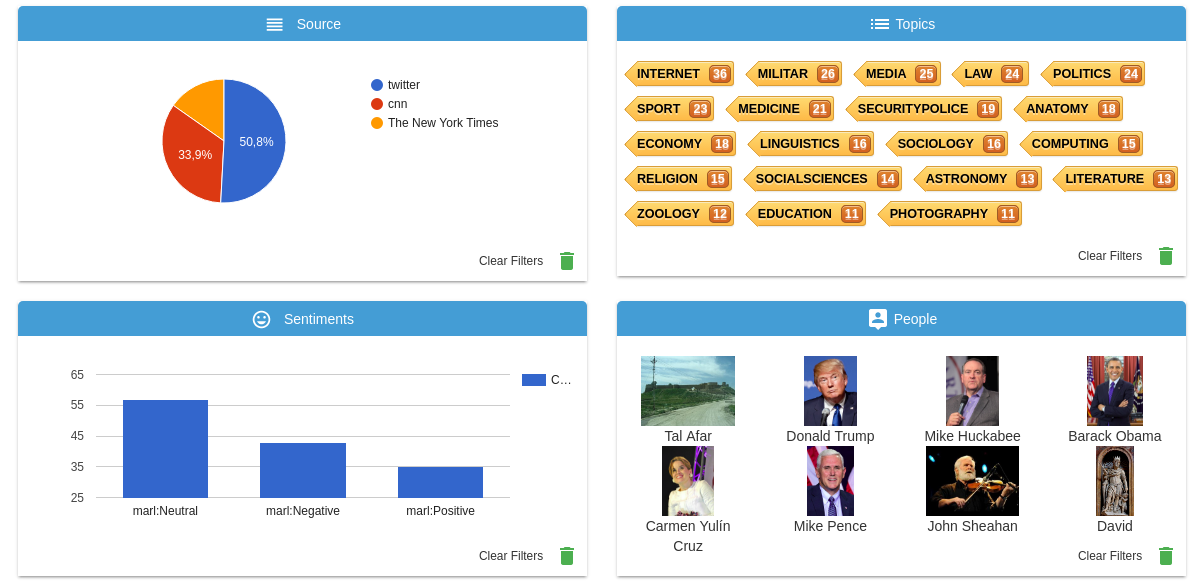Toggle The New York Times legend entry
The width and height of the screenshot is (1197, 587).
[x=434, y=123]
